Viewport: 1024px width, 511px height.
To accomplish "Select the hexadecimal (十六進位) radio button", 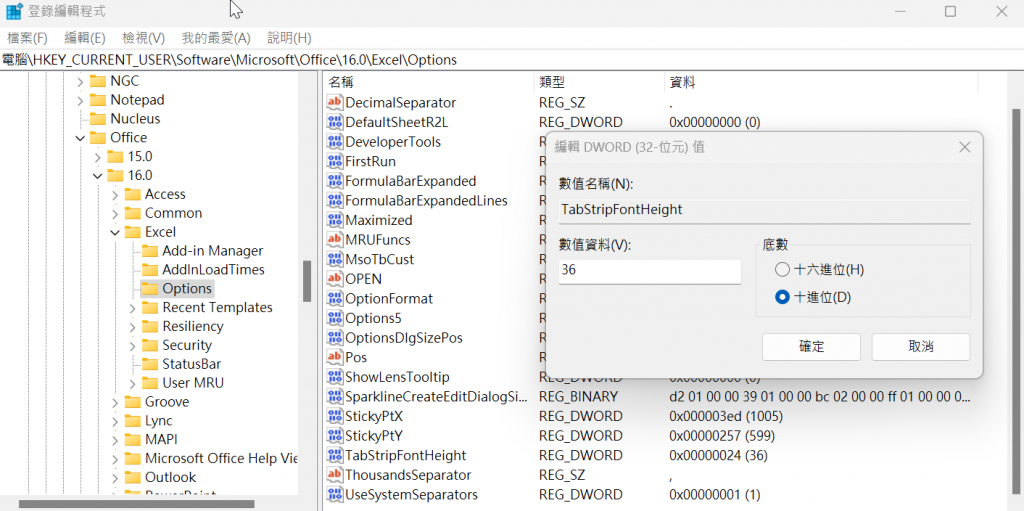I will (x=782, y=269).
